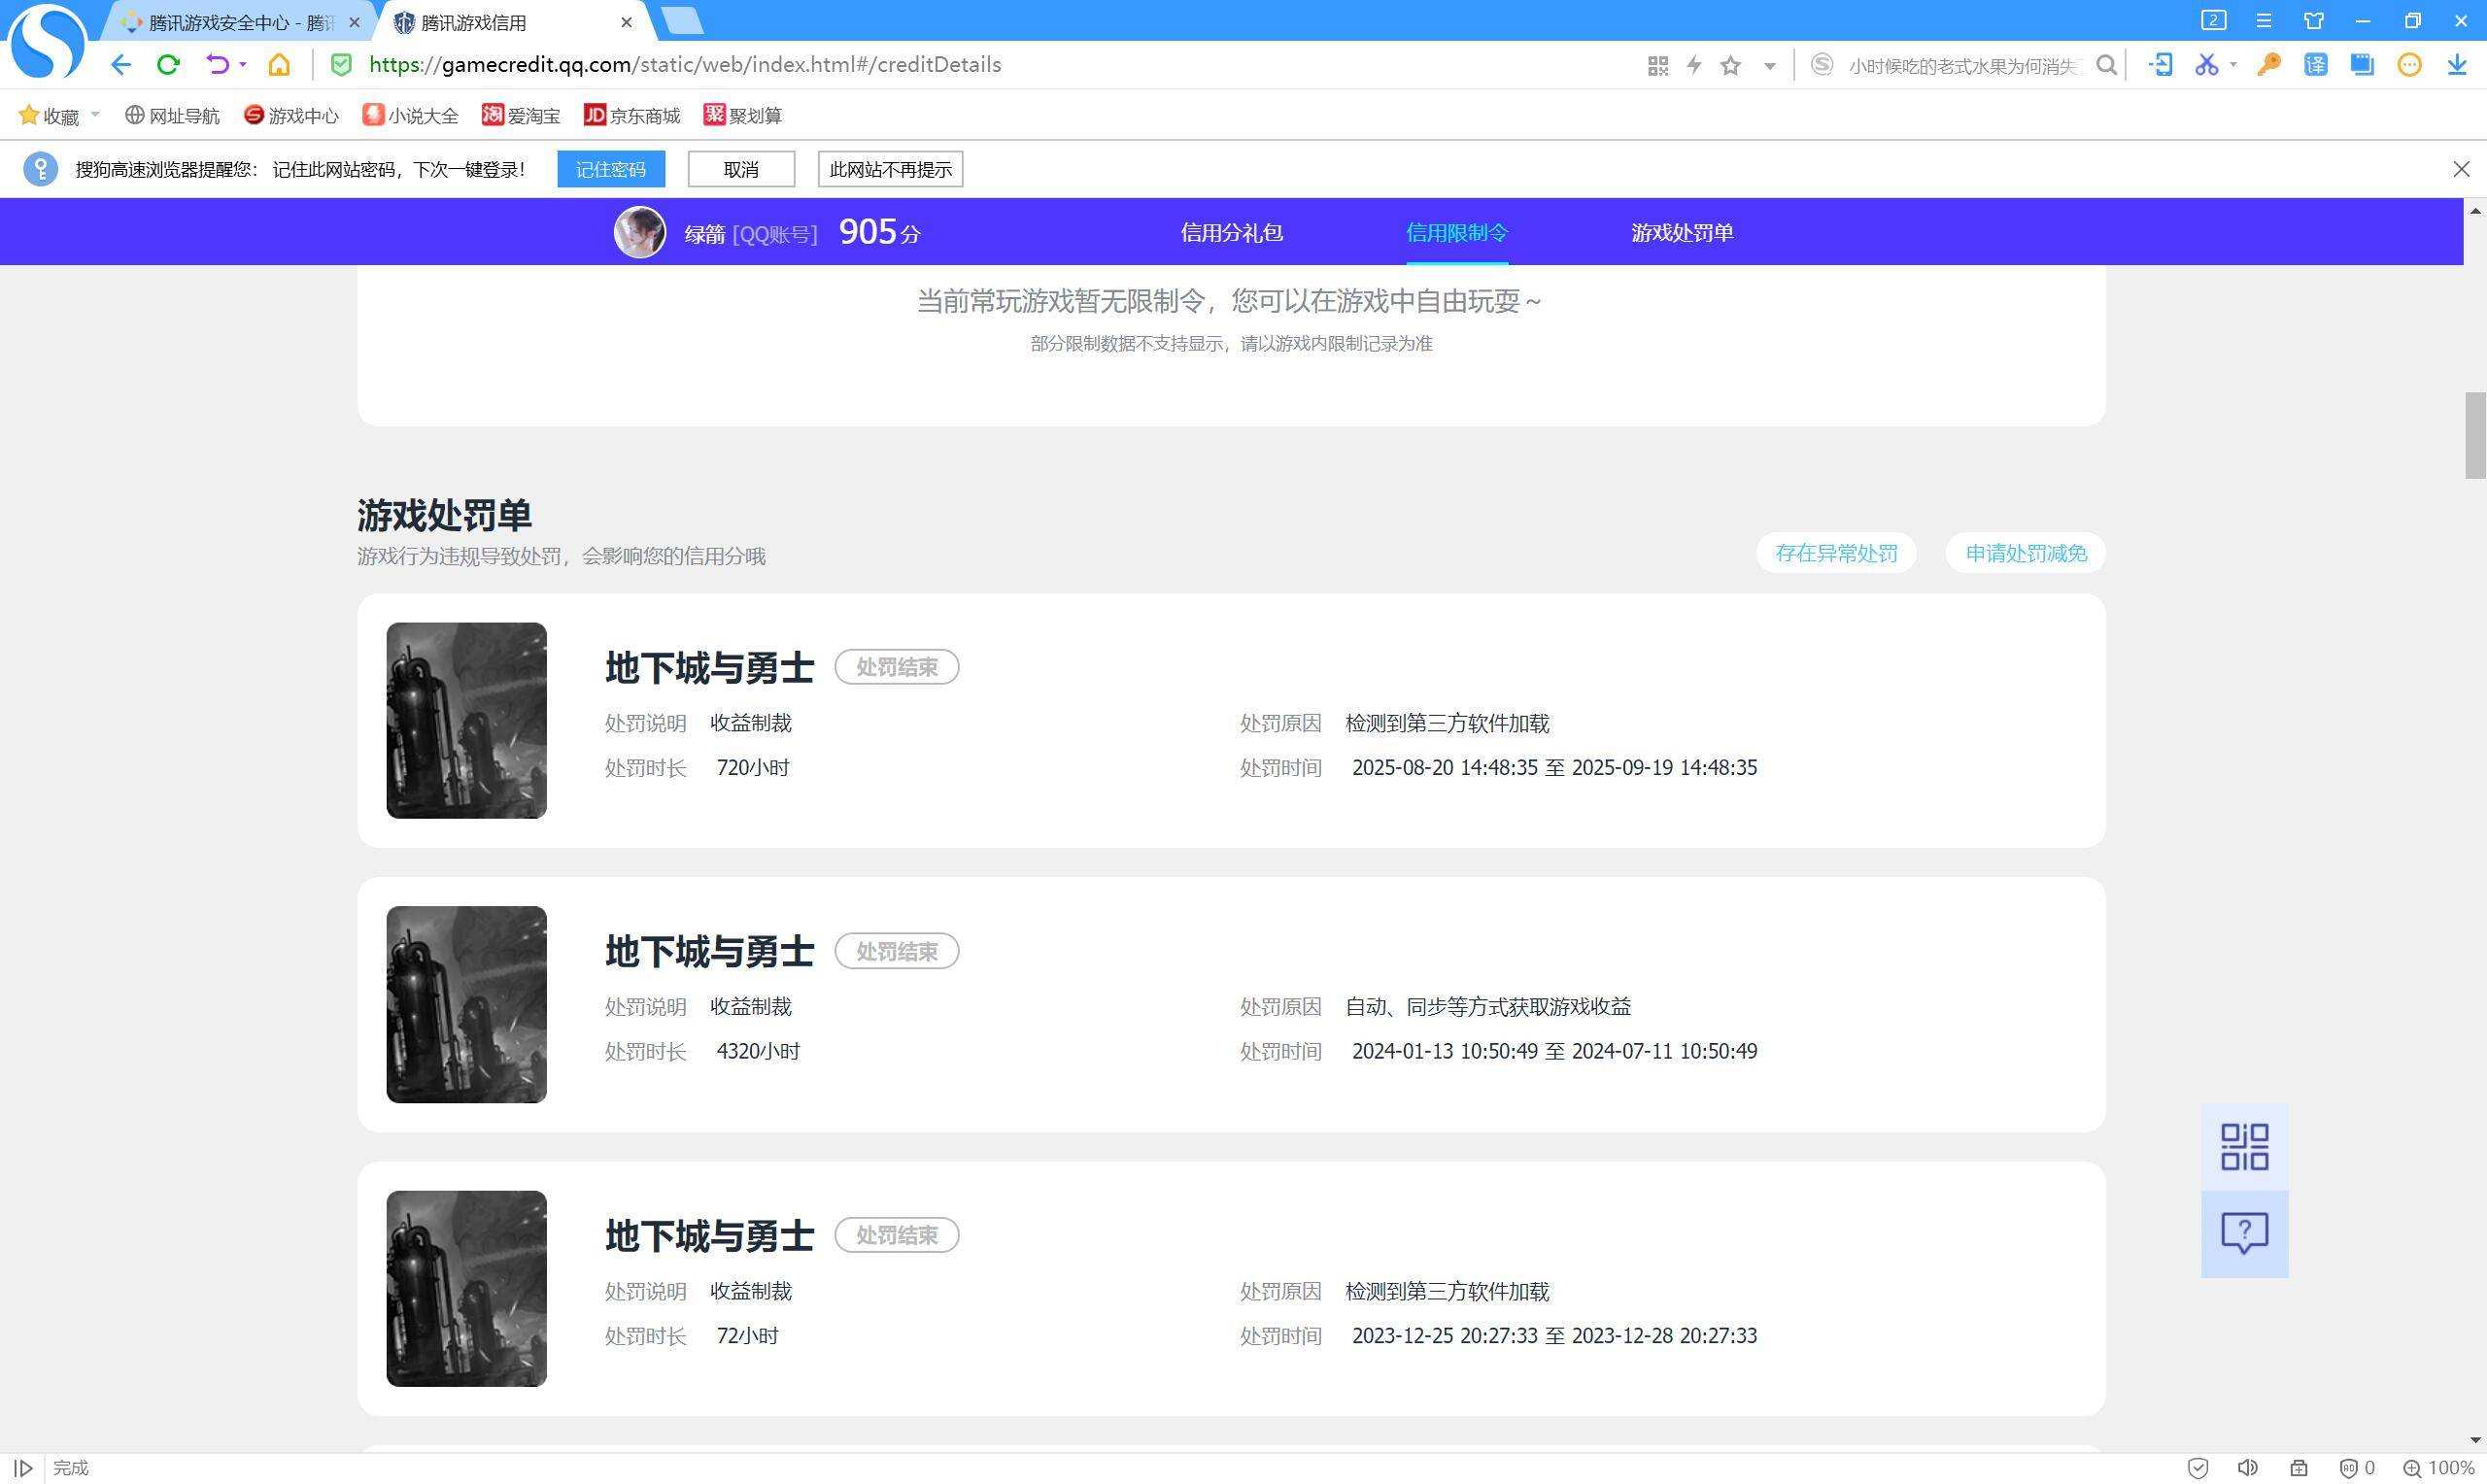The height and width of the screenshot is (1484, 2487).
Task: Click the login arrow icon in toolbar
Action: [2161, 65]
